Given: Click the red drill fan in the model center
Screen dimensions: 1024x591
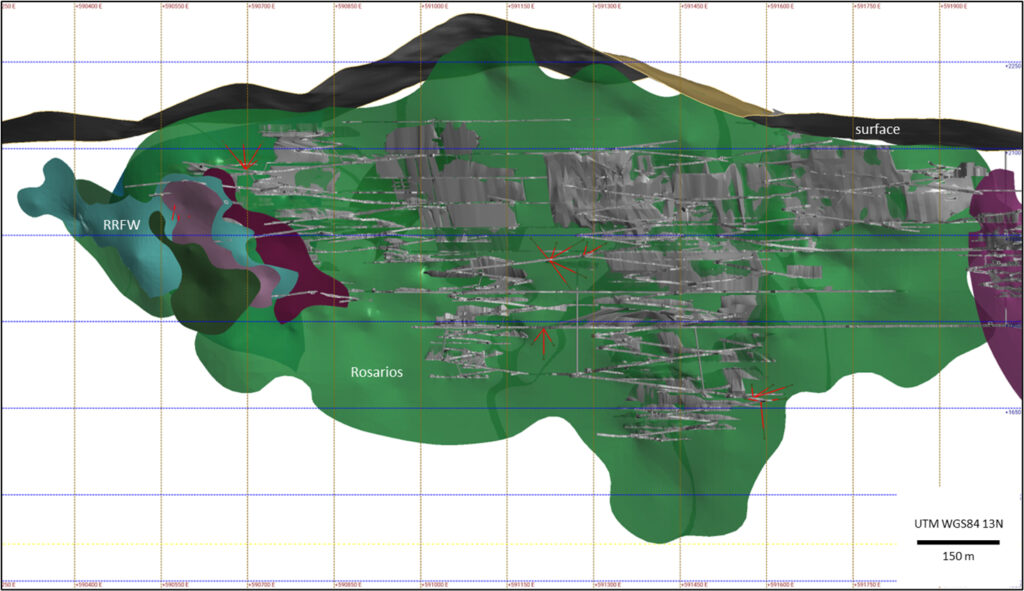Looking at the screenshot, I should tap(556, 257).
